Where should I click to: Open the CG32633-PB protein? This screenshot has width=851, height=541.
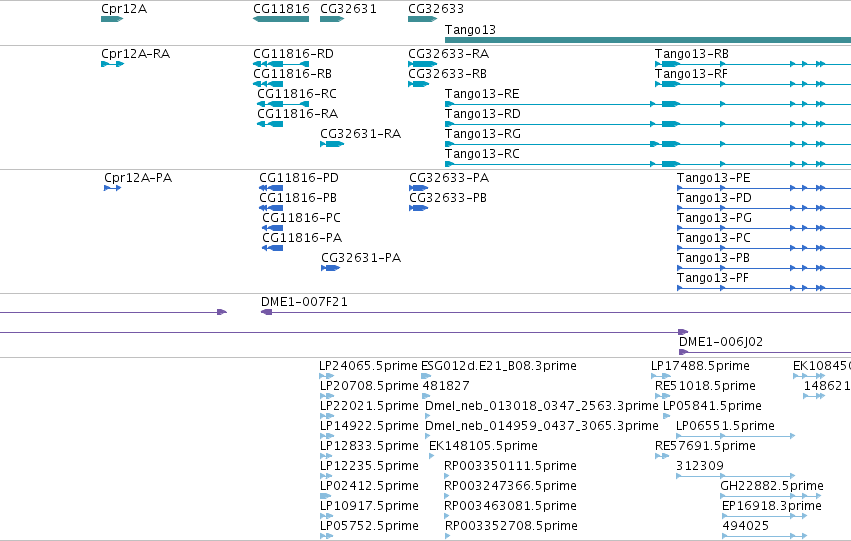click(x=418, y=208)
